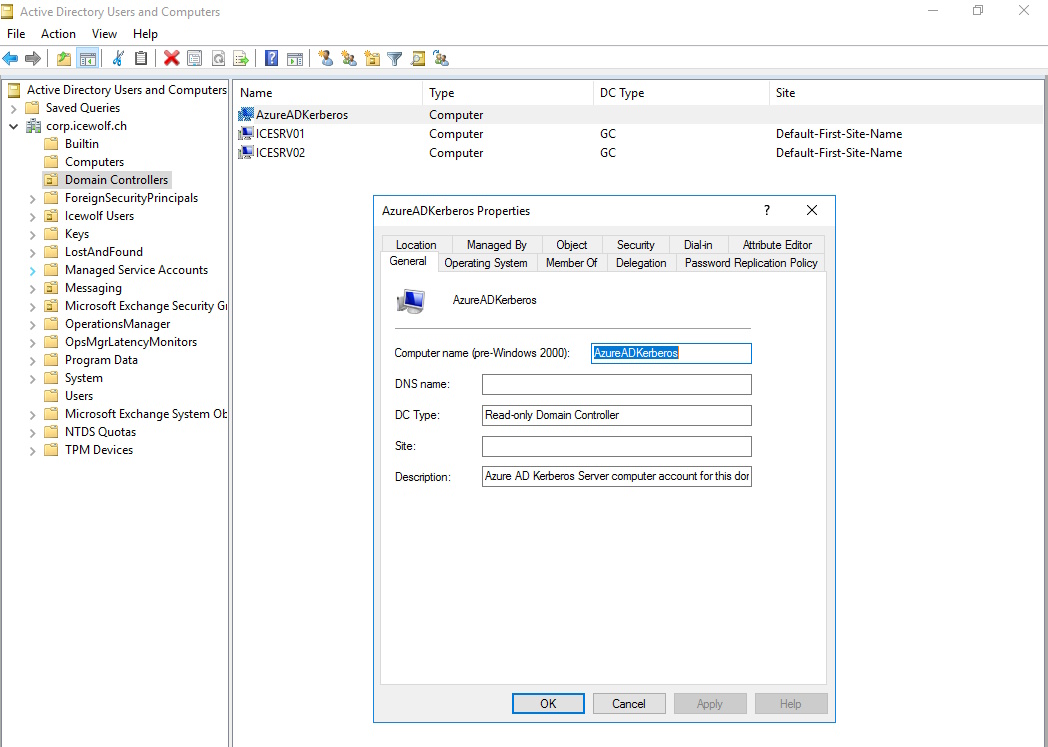Click the Paste clipboard icon
Image resolution: width=1048 pixels, height=747 pixels.
[141, 59]
